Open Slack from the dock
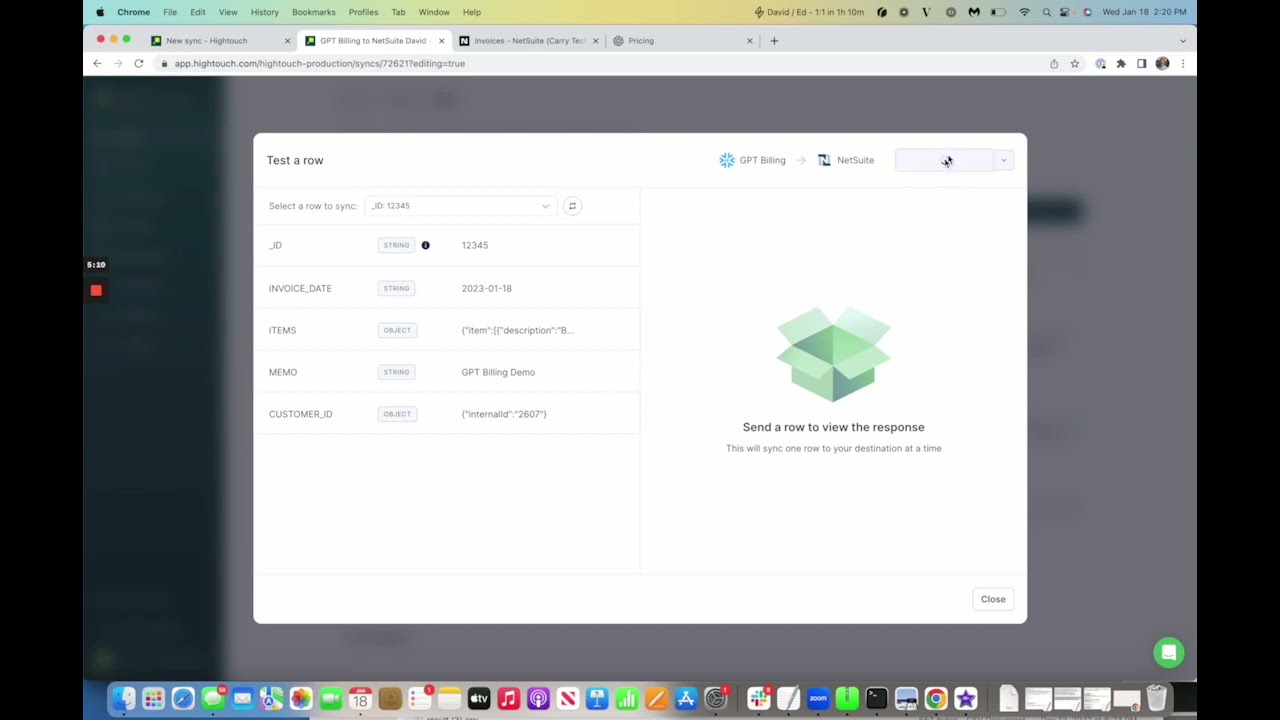This screenshot has height=720, width=1280. click(x=759, y=699)
